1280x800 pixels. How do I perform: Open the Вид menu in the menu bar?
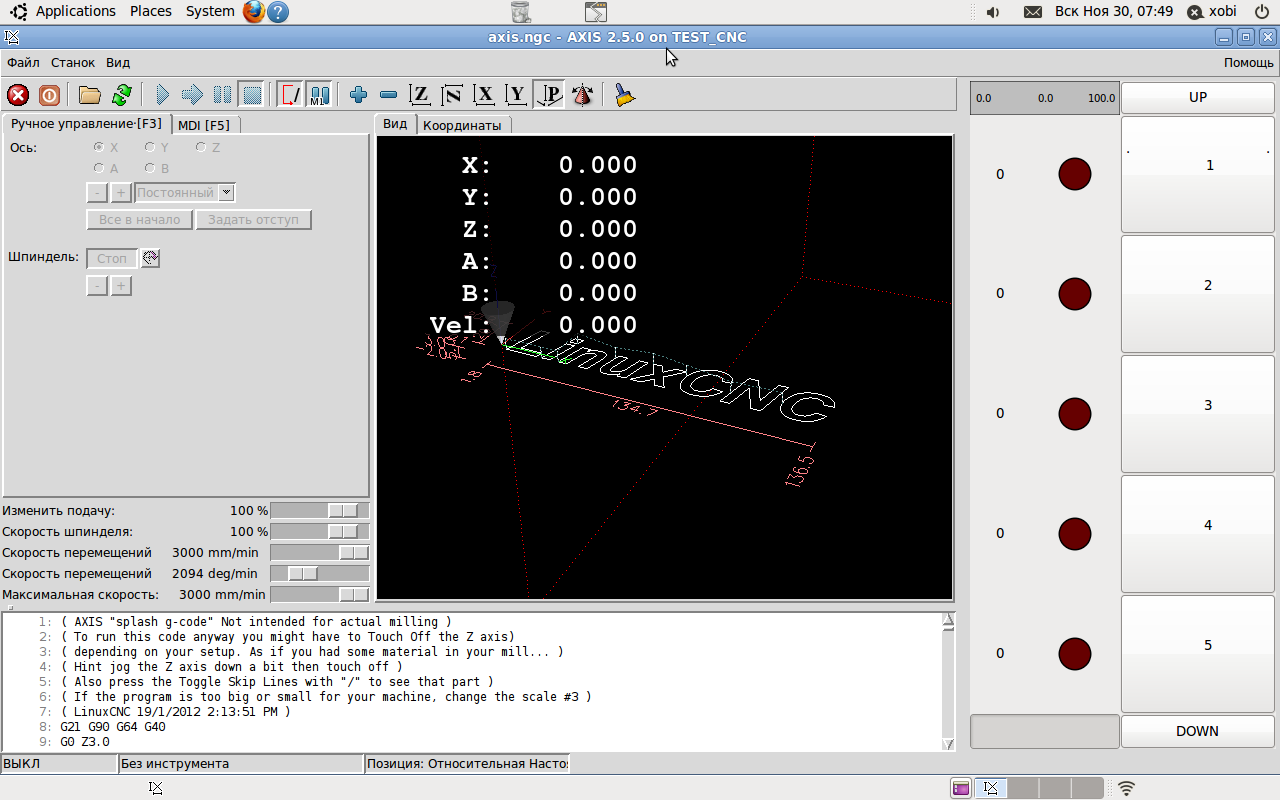pyautogui.click(x=118, y=62)
